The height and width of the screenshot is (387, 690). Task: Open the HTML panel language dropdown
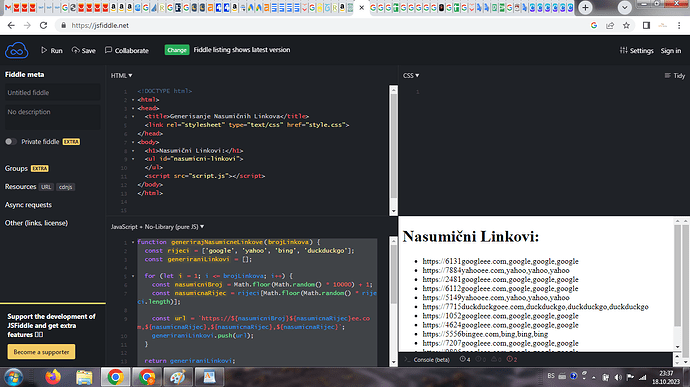pyautogui.click(x=121, y=76)
